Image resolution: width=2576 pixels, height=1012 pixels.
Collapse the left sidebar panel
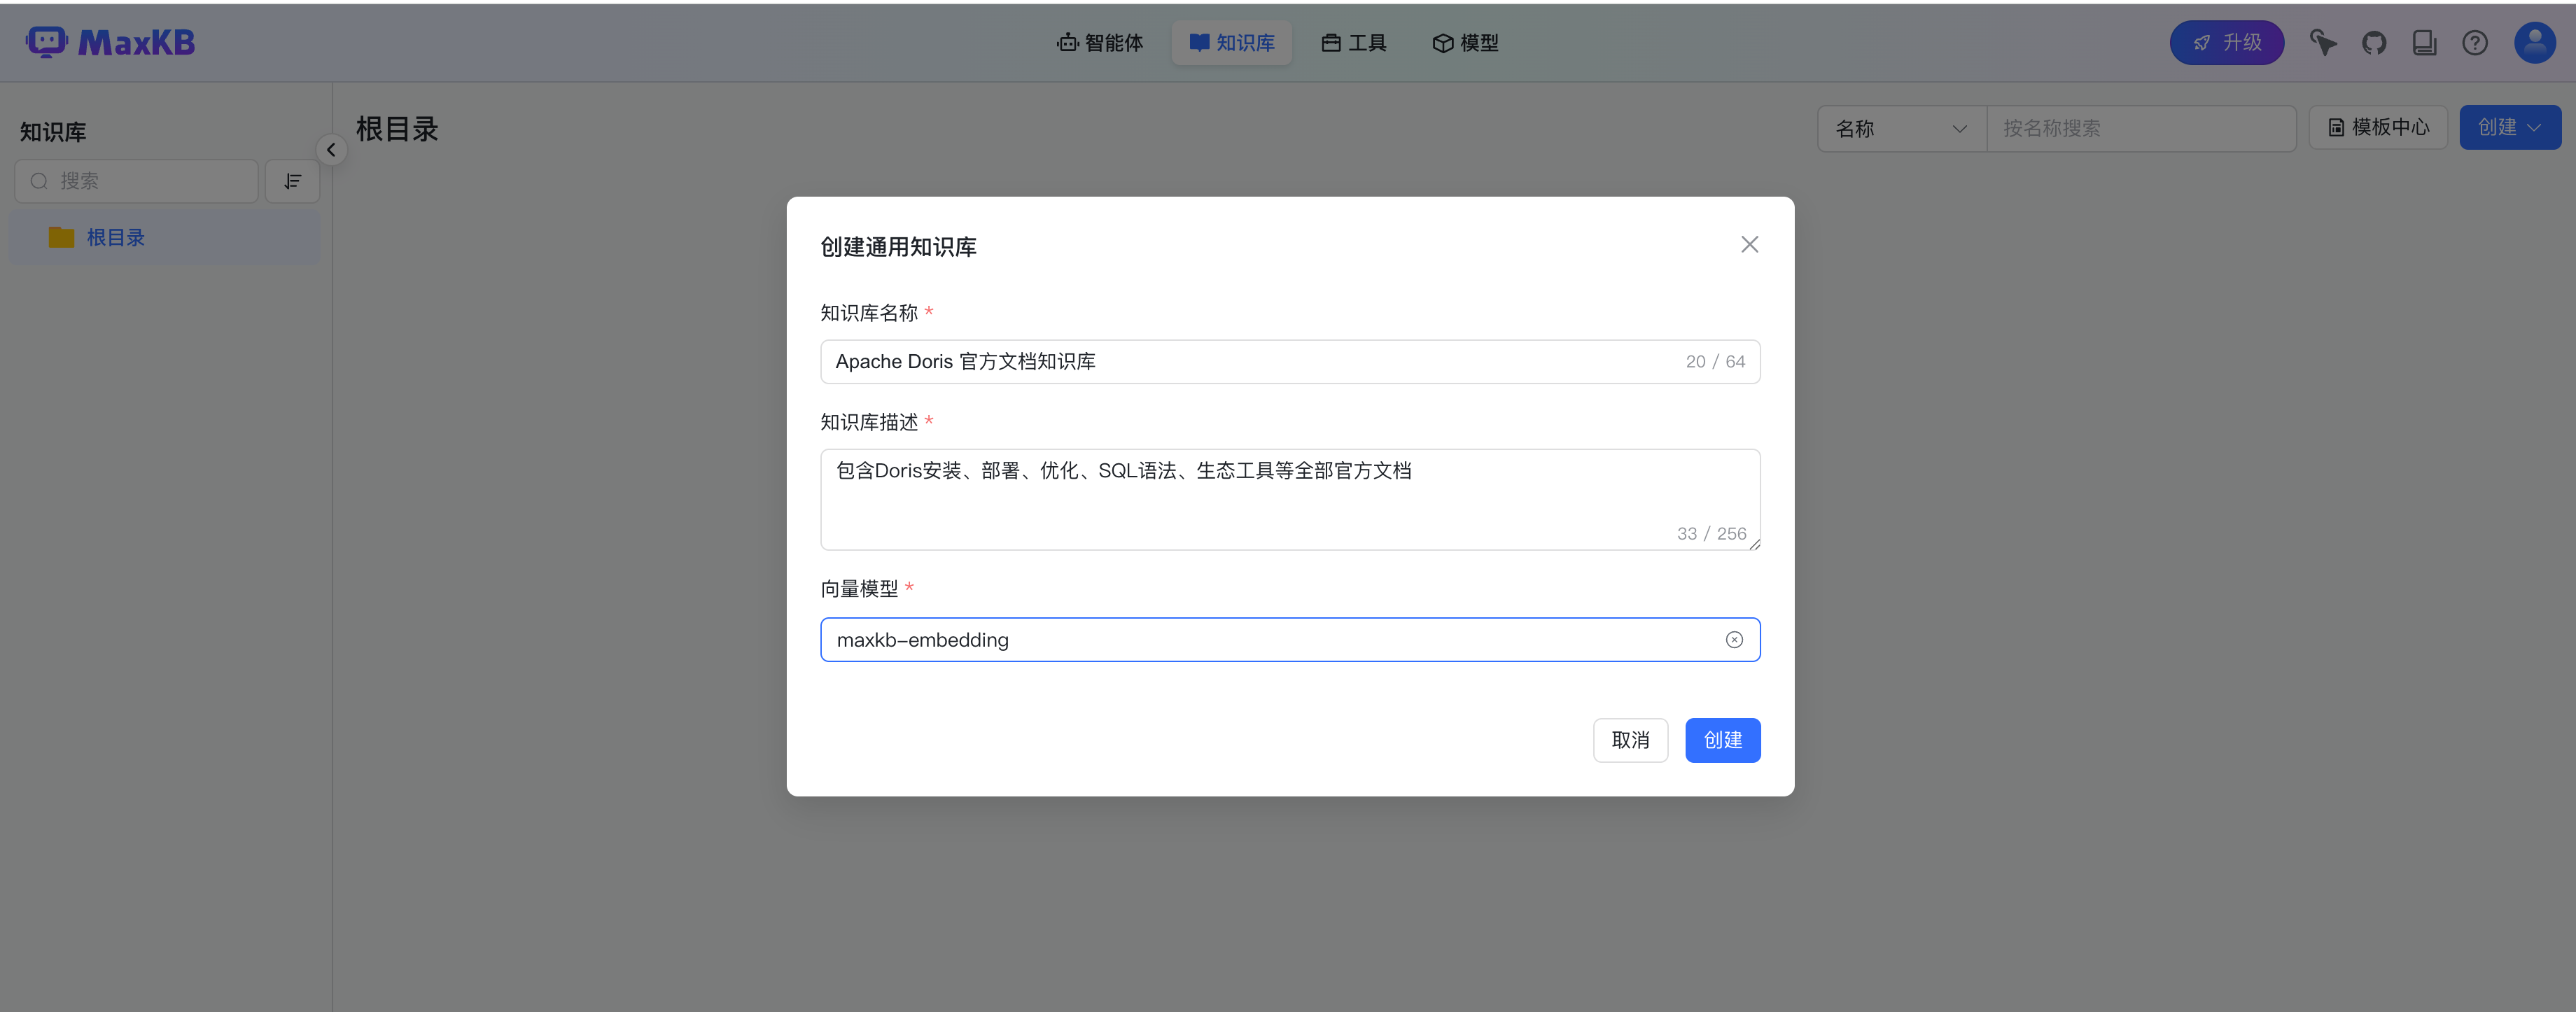(331, 150)
